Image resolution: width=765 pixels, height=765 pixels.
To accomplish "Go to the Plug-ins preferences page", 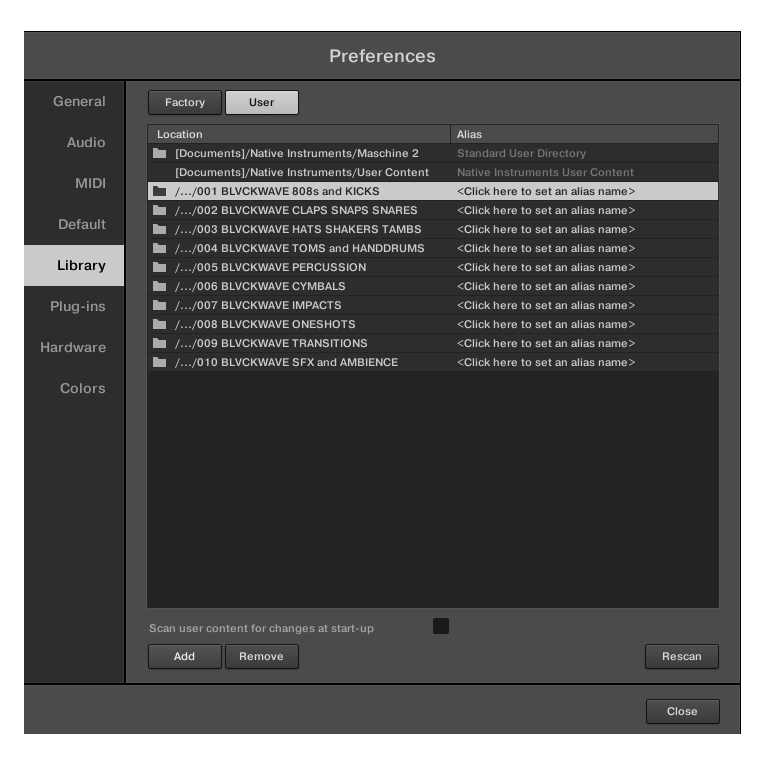I will (x=78, y=306).
